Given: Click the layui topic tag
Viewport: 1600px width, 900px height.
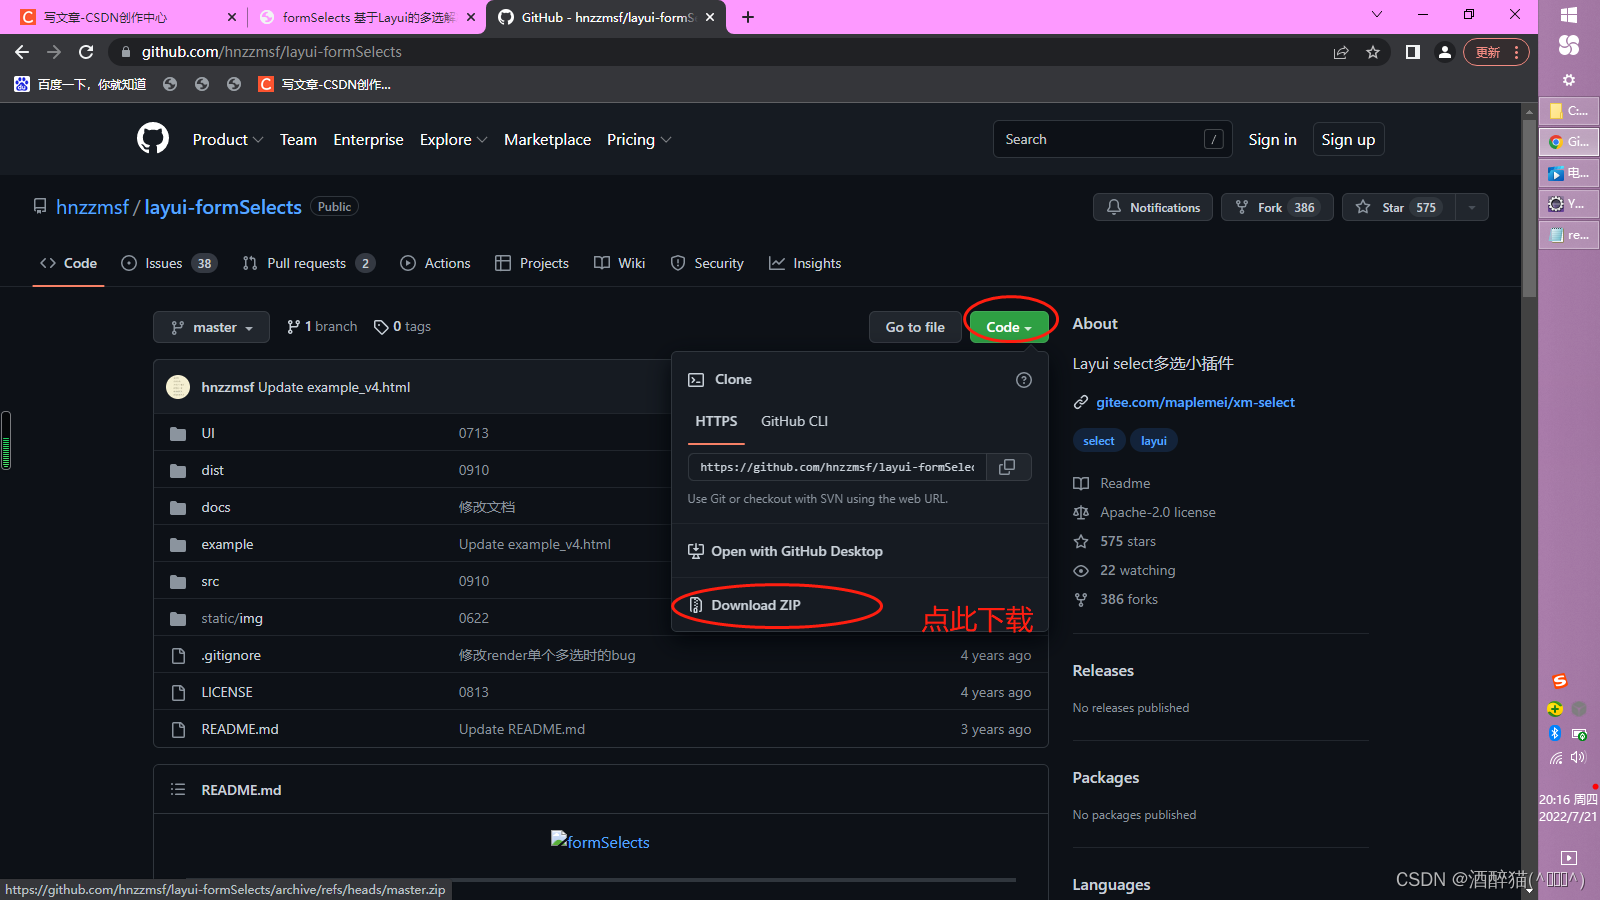Looking at the screenshot, I should pyautogui.click(x=1154, y=441).
